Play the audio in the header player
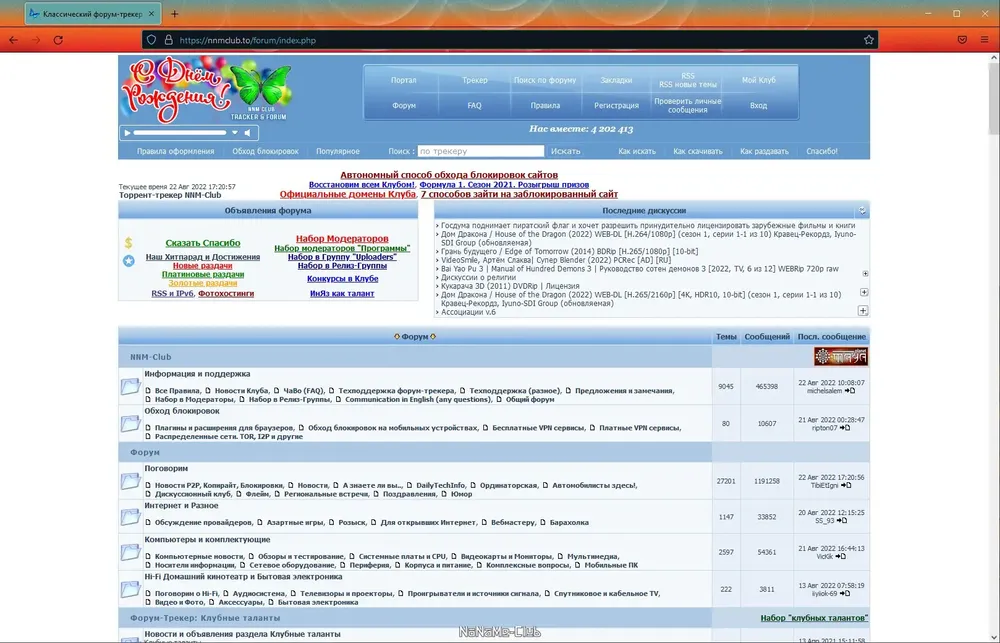 click(x=127, y=133)
